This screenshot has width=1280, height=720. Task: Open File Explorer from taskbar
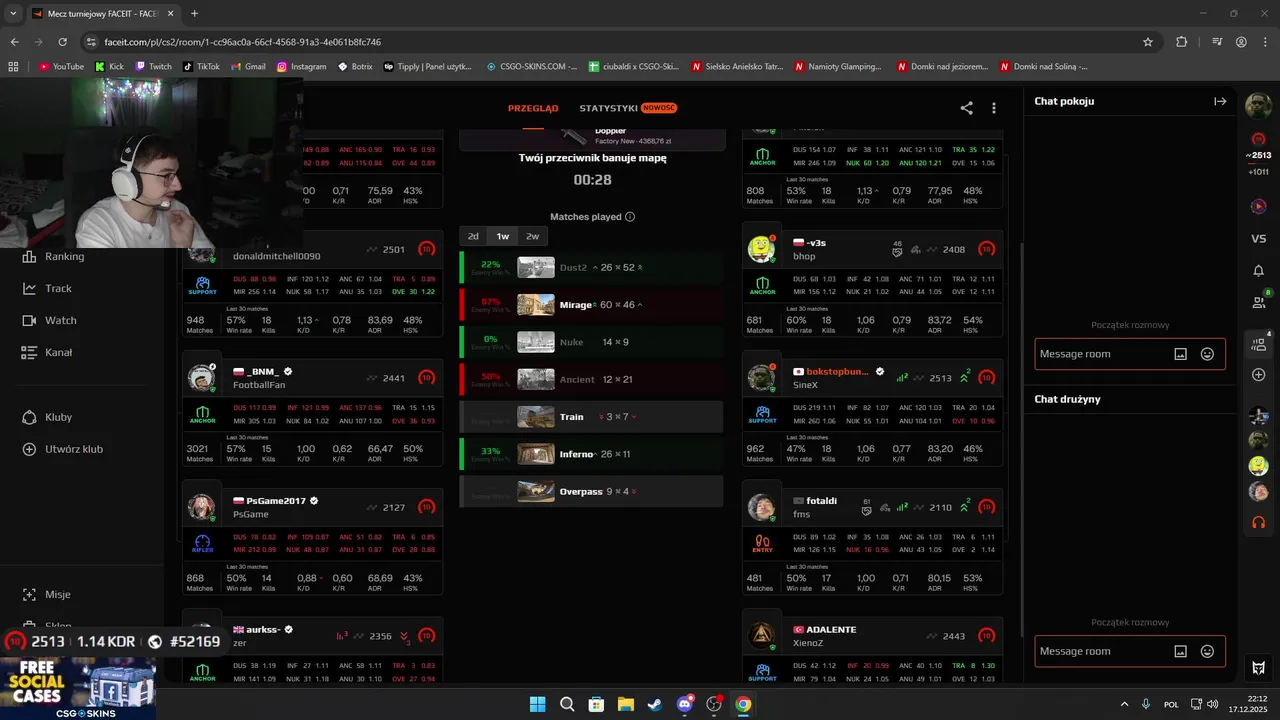pos(625,704)
